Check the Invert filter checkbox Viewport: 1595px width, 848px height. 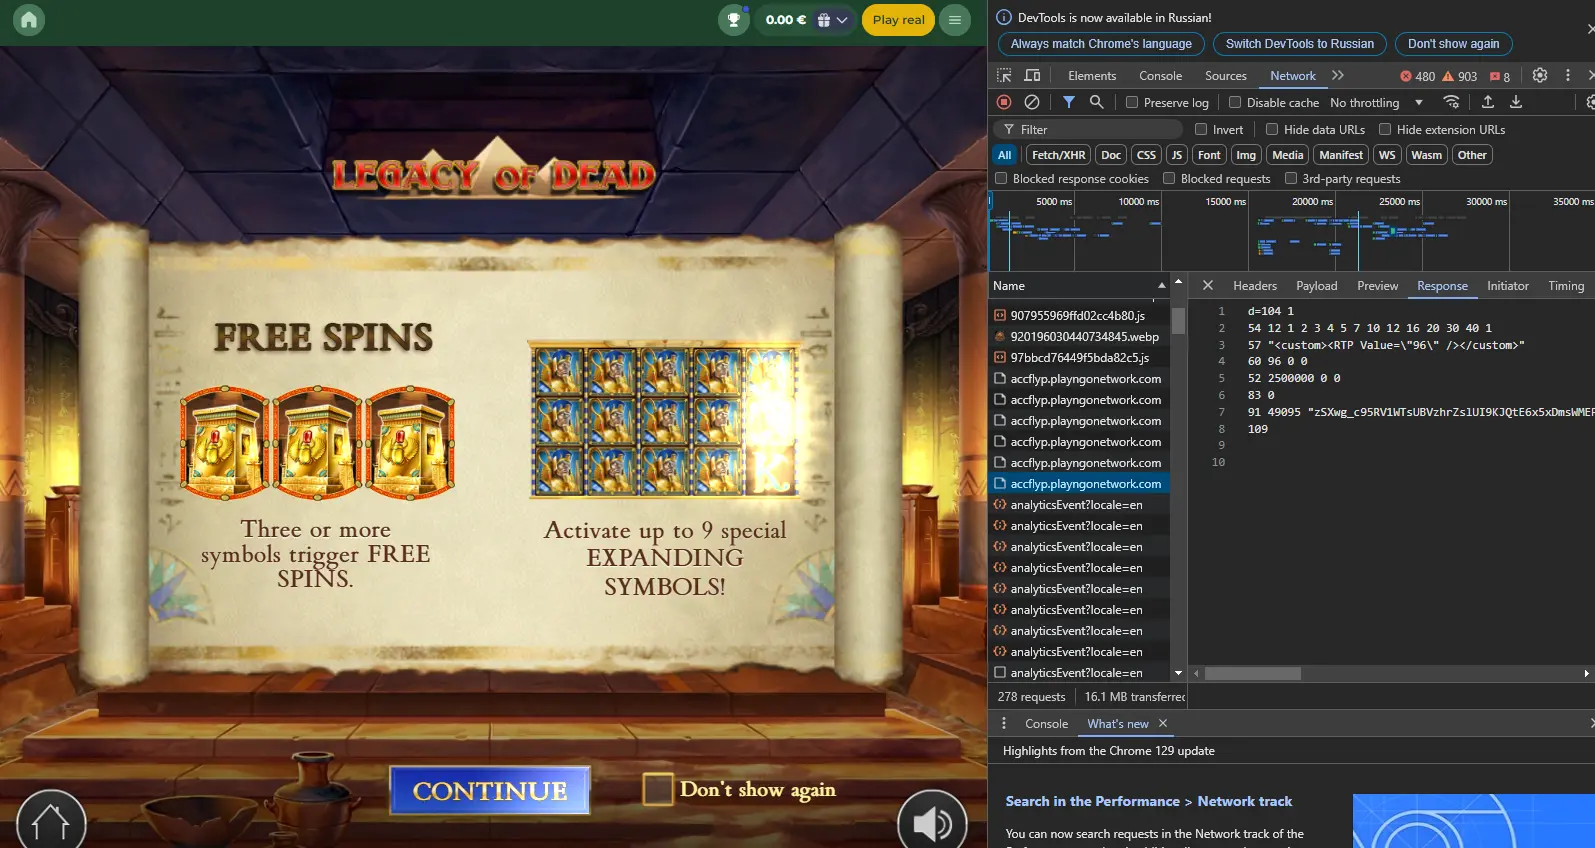[x=1201, y=129]
